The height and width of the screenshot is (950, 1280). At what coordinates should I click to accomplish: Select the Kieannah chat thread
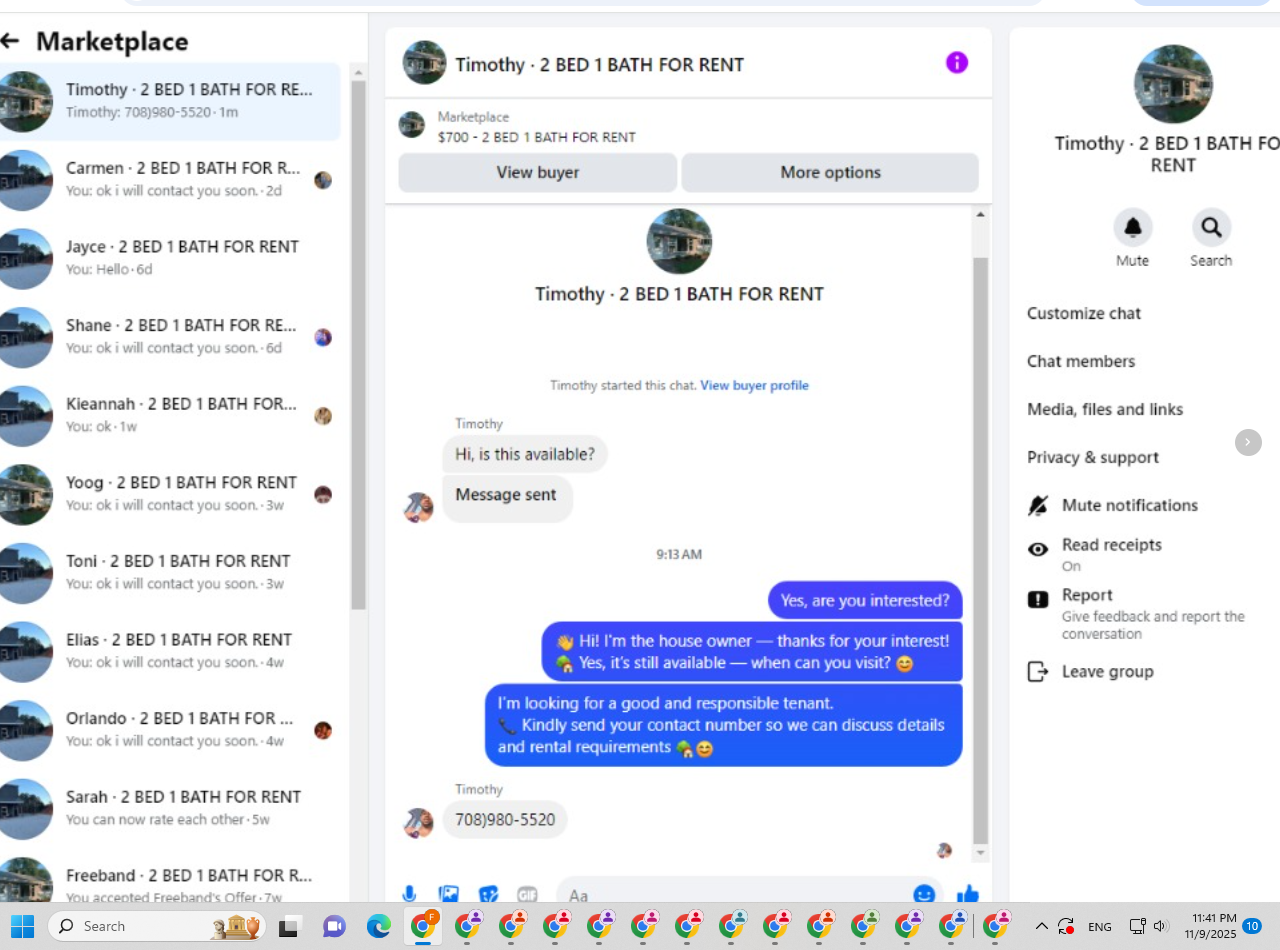(170, 416)
